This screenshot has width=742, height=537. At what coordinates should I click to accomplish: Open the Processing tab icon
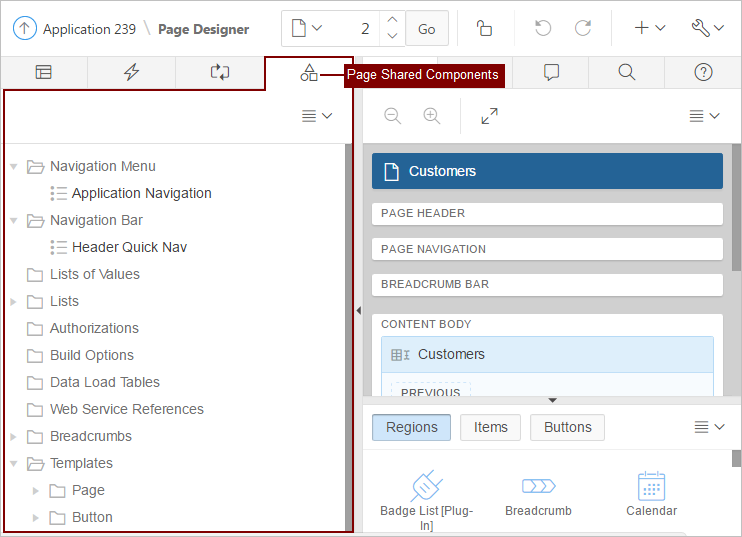(219, 72)
